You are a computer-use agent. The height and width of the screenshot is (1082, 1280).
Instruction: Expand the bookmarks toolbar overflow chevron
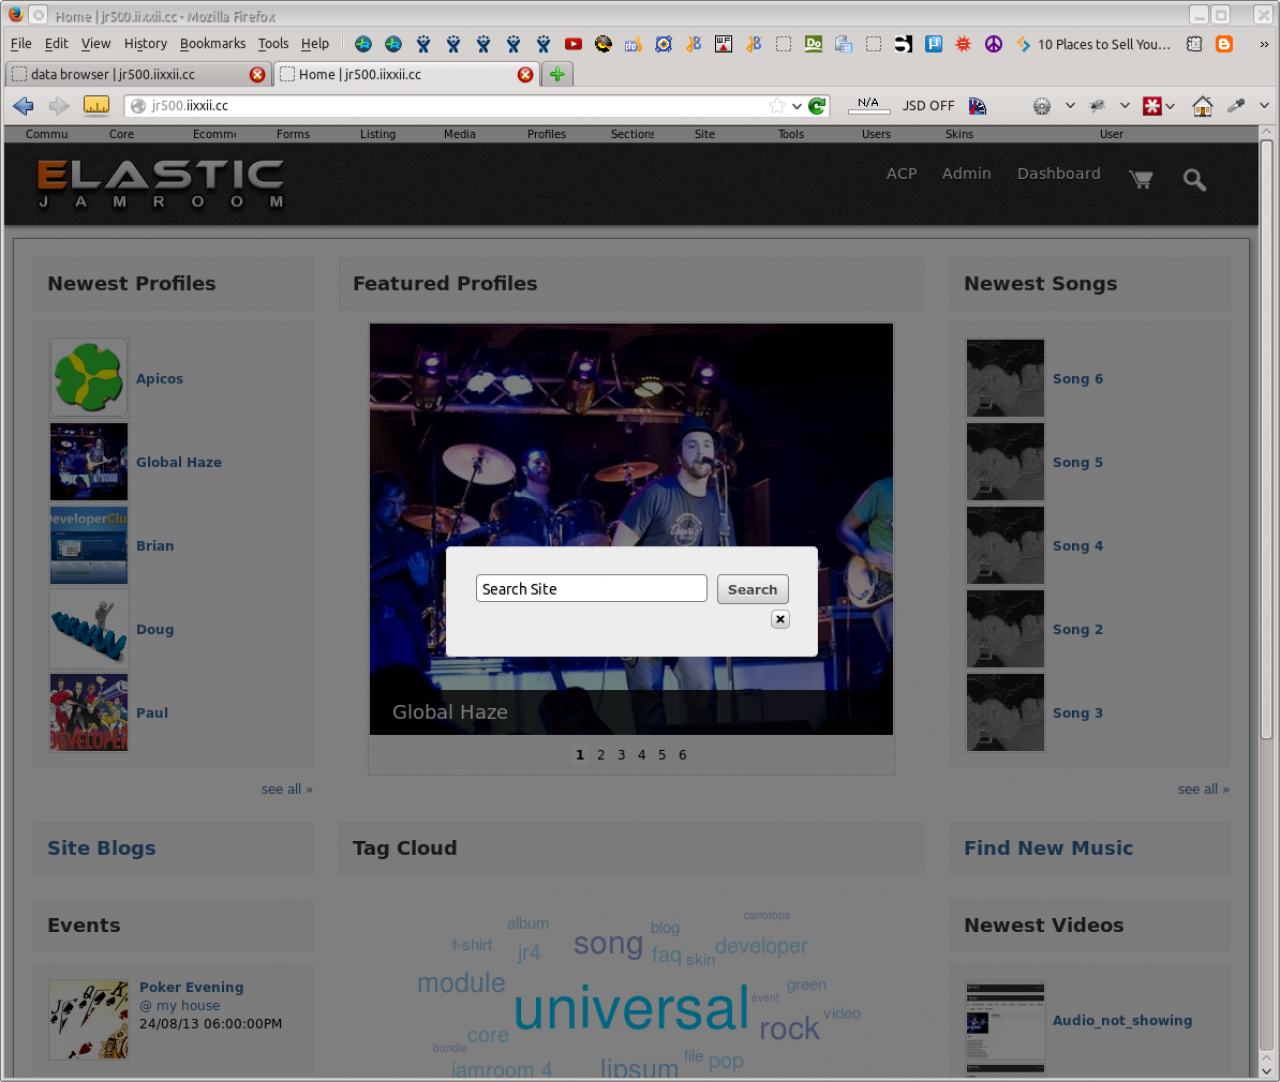1264,44
